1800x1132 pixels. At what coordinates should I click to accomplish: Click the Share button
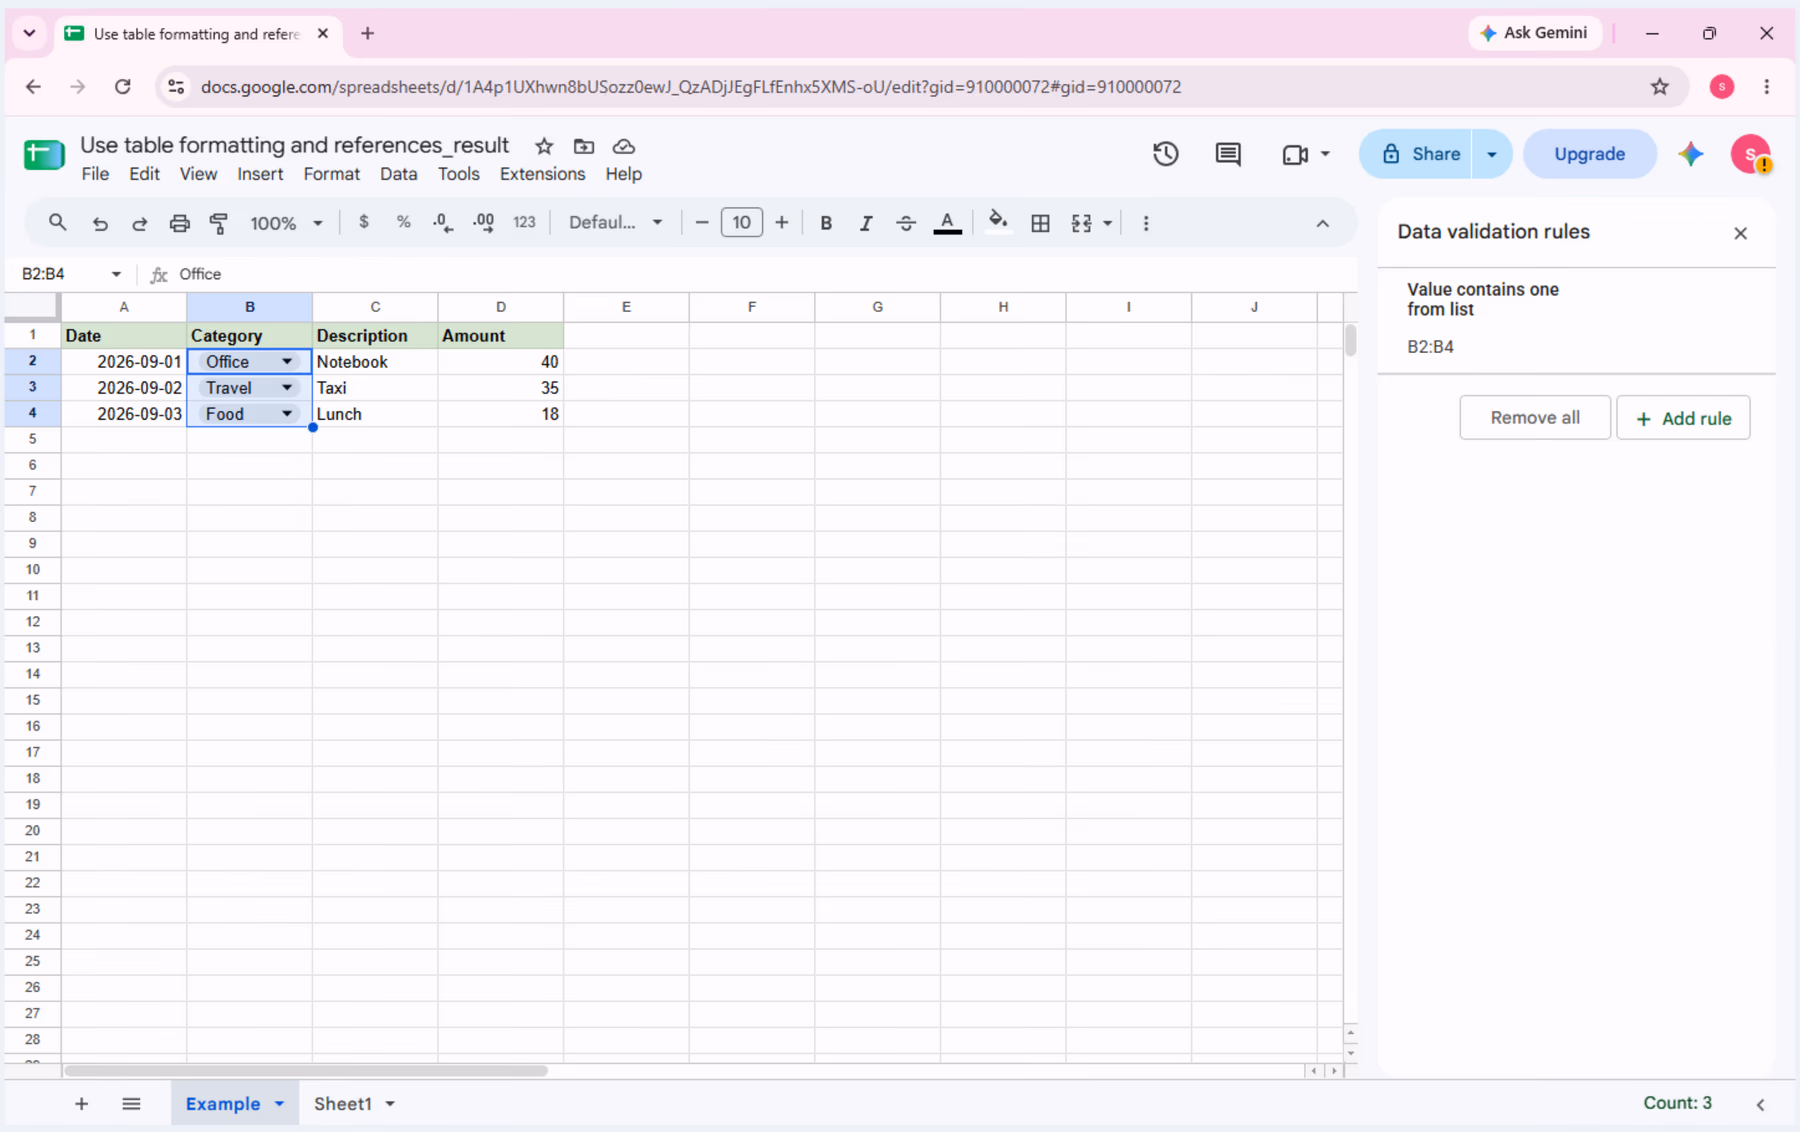click(1416, 154)
